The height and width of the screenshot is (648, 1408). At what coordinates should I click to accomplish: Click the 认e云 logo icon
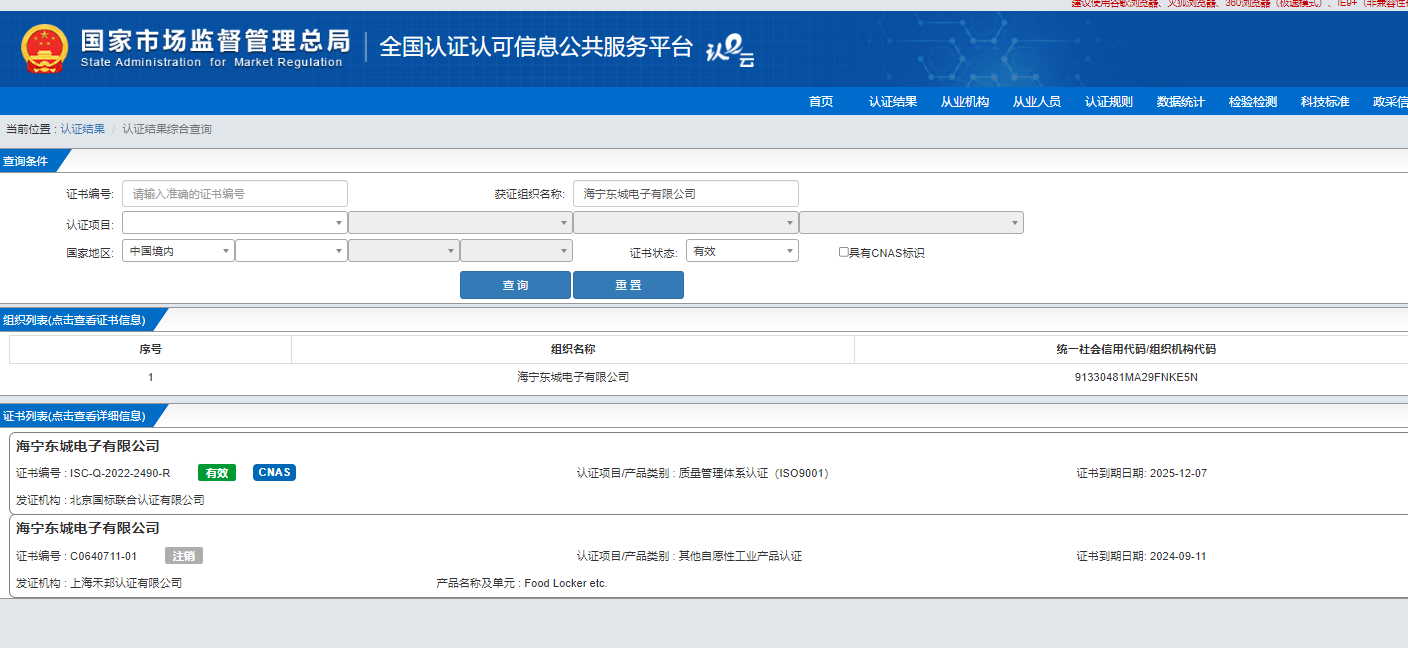(730, 50)
